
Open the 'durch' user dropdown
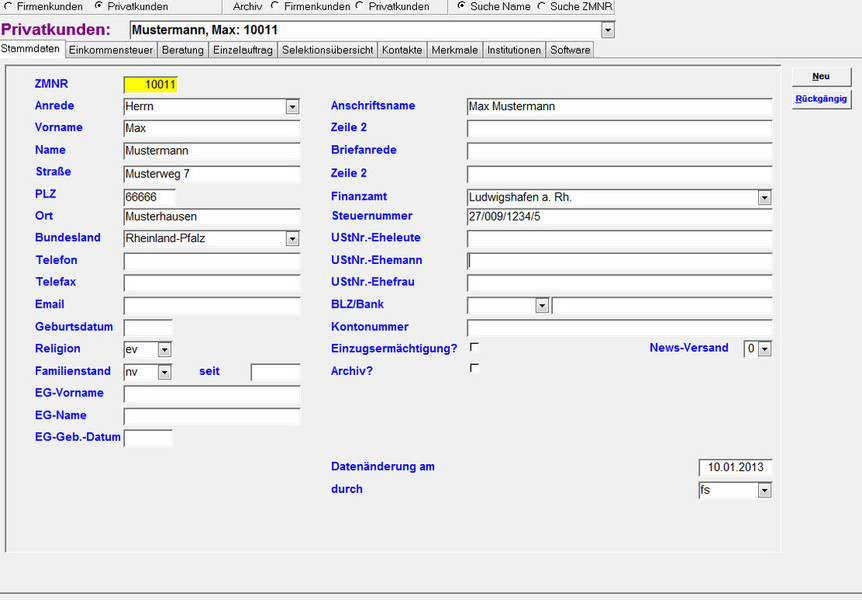pyautogui.click(x=764, y=490)
